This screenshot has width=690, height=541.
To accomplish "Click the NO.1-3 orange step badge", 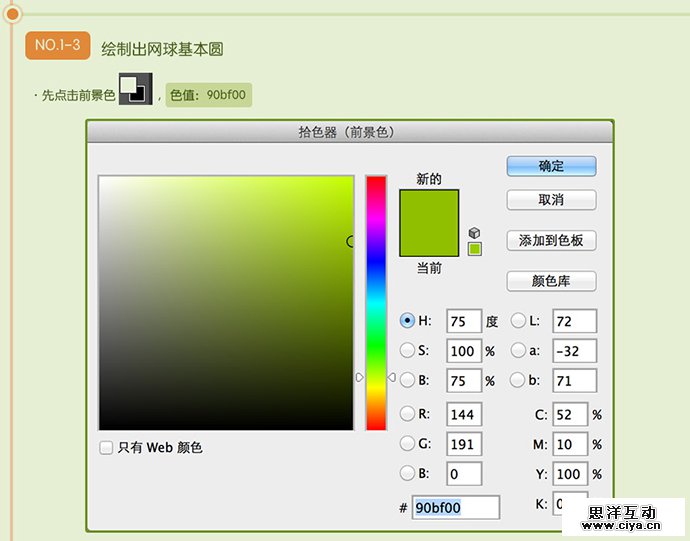I will [x=58, y=45].
